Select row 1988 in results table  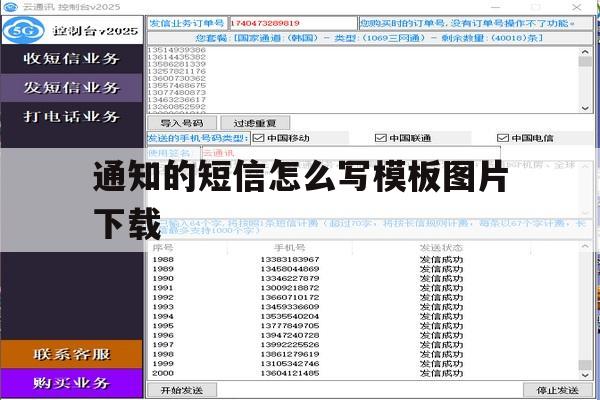[363, 260]
